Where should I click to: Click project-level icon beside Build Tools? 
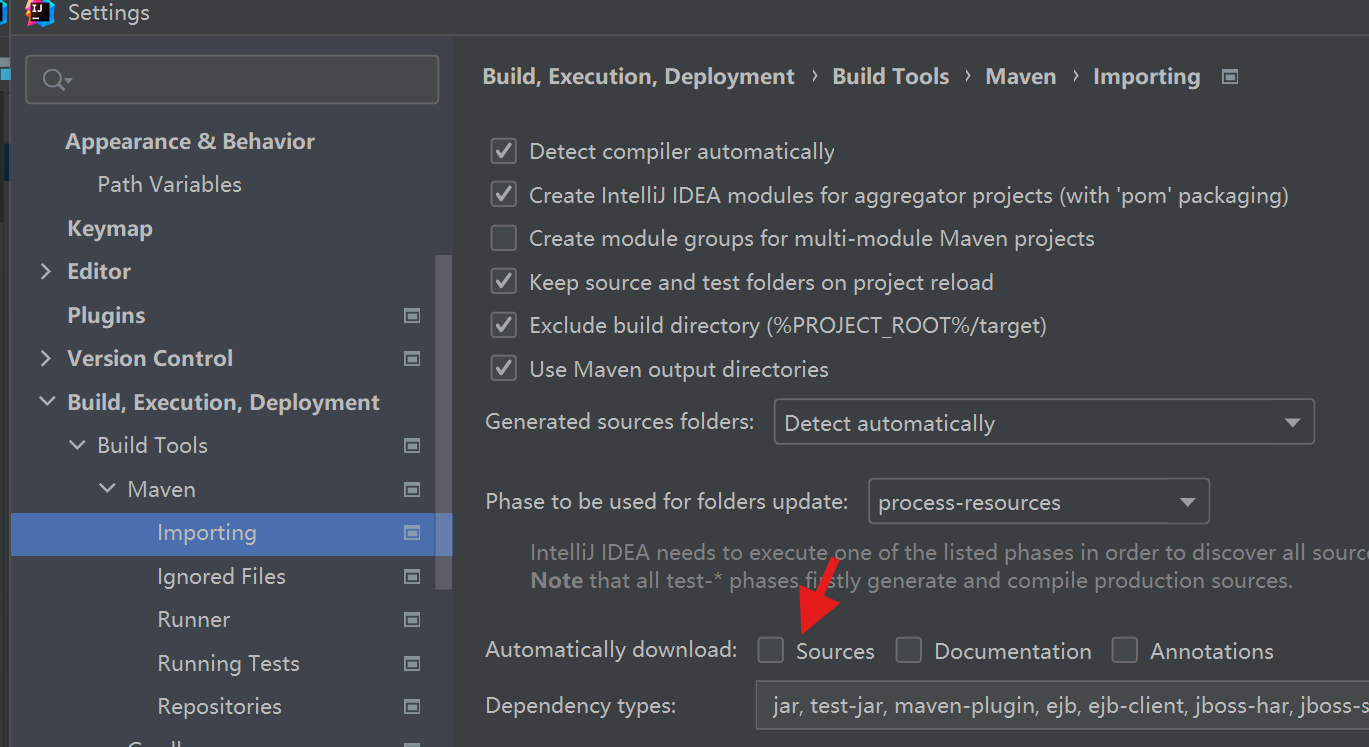(x=412, y=445)
